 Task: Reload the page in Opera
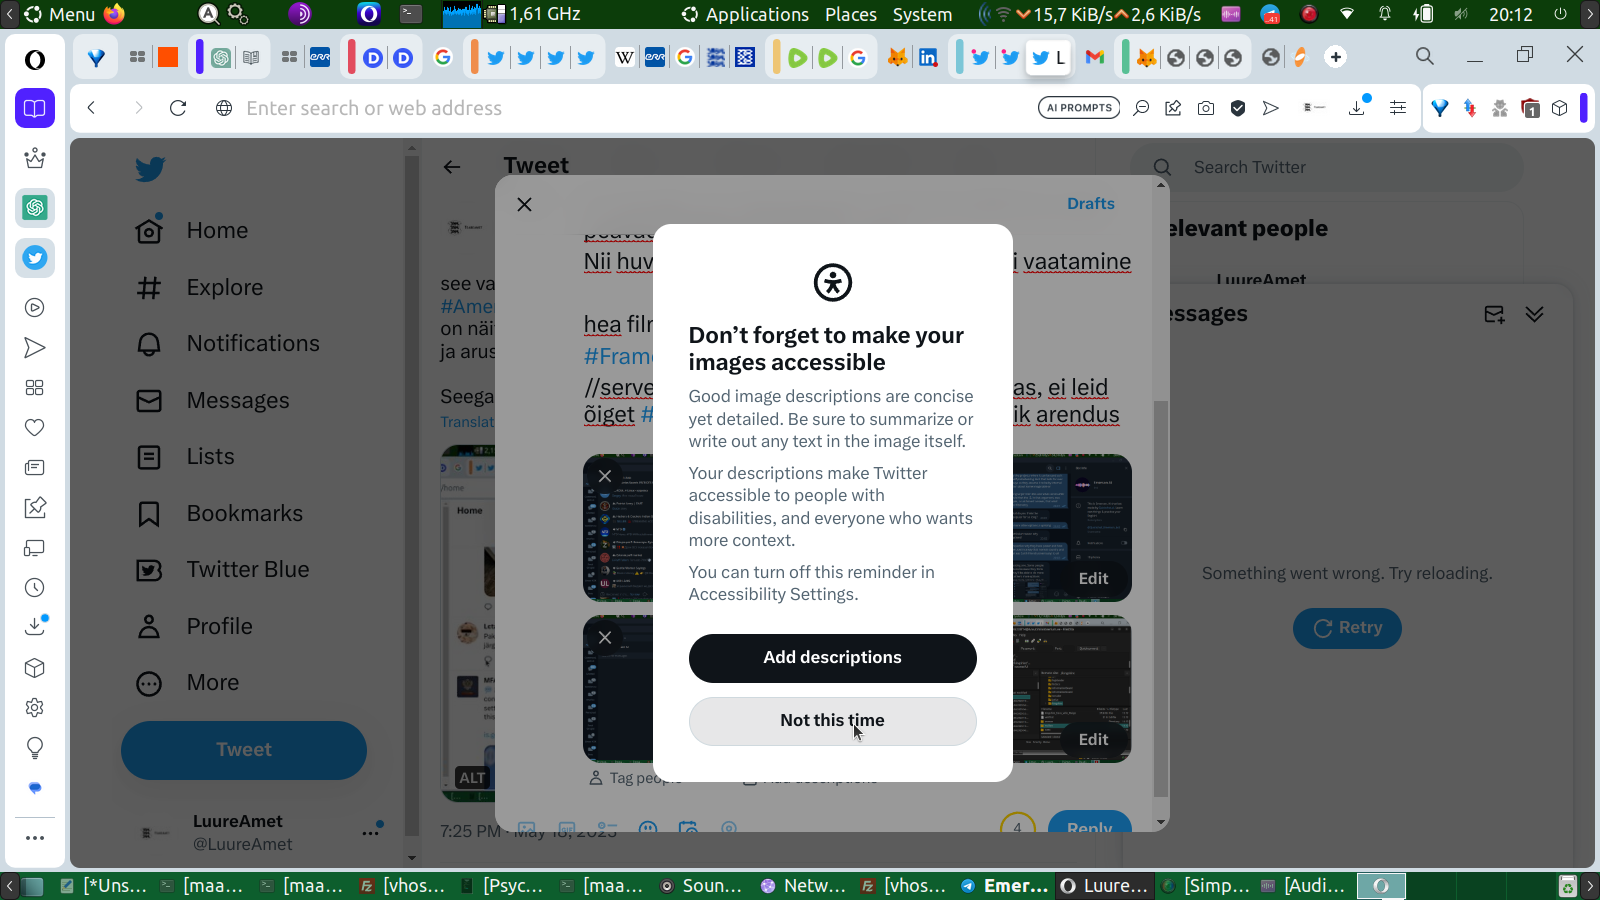point(178,108)
